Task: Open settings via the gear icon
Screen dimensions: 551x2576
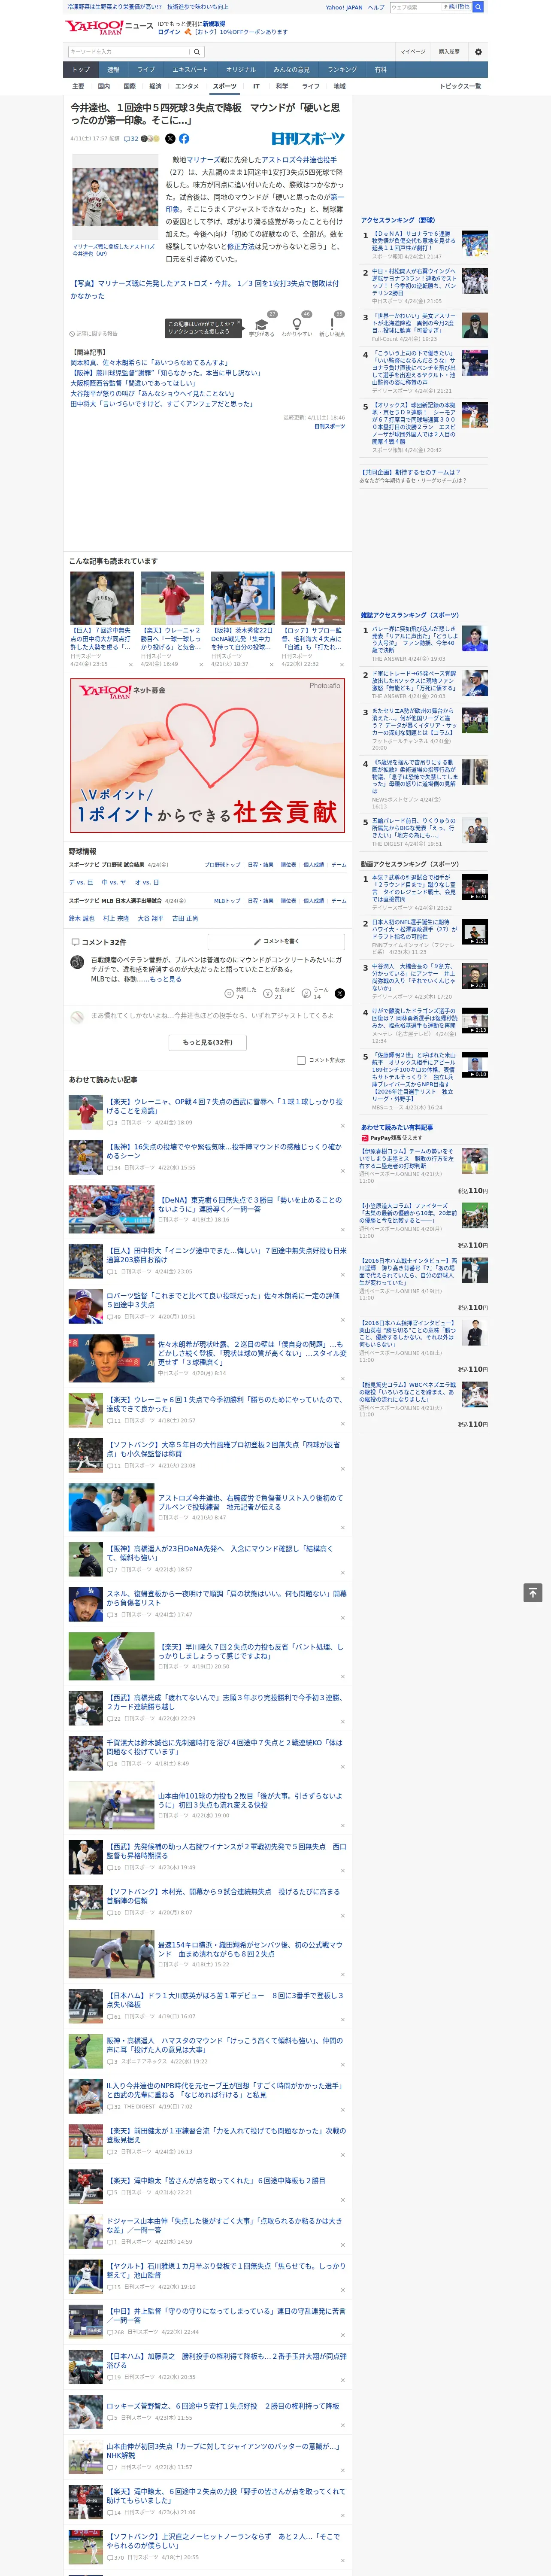Action: (478, 52)
